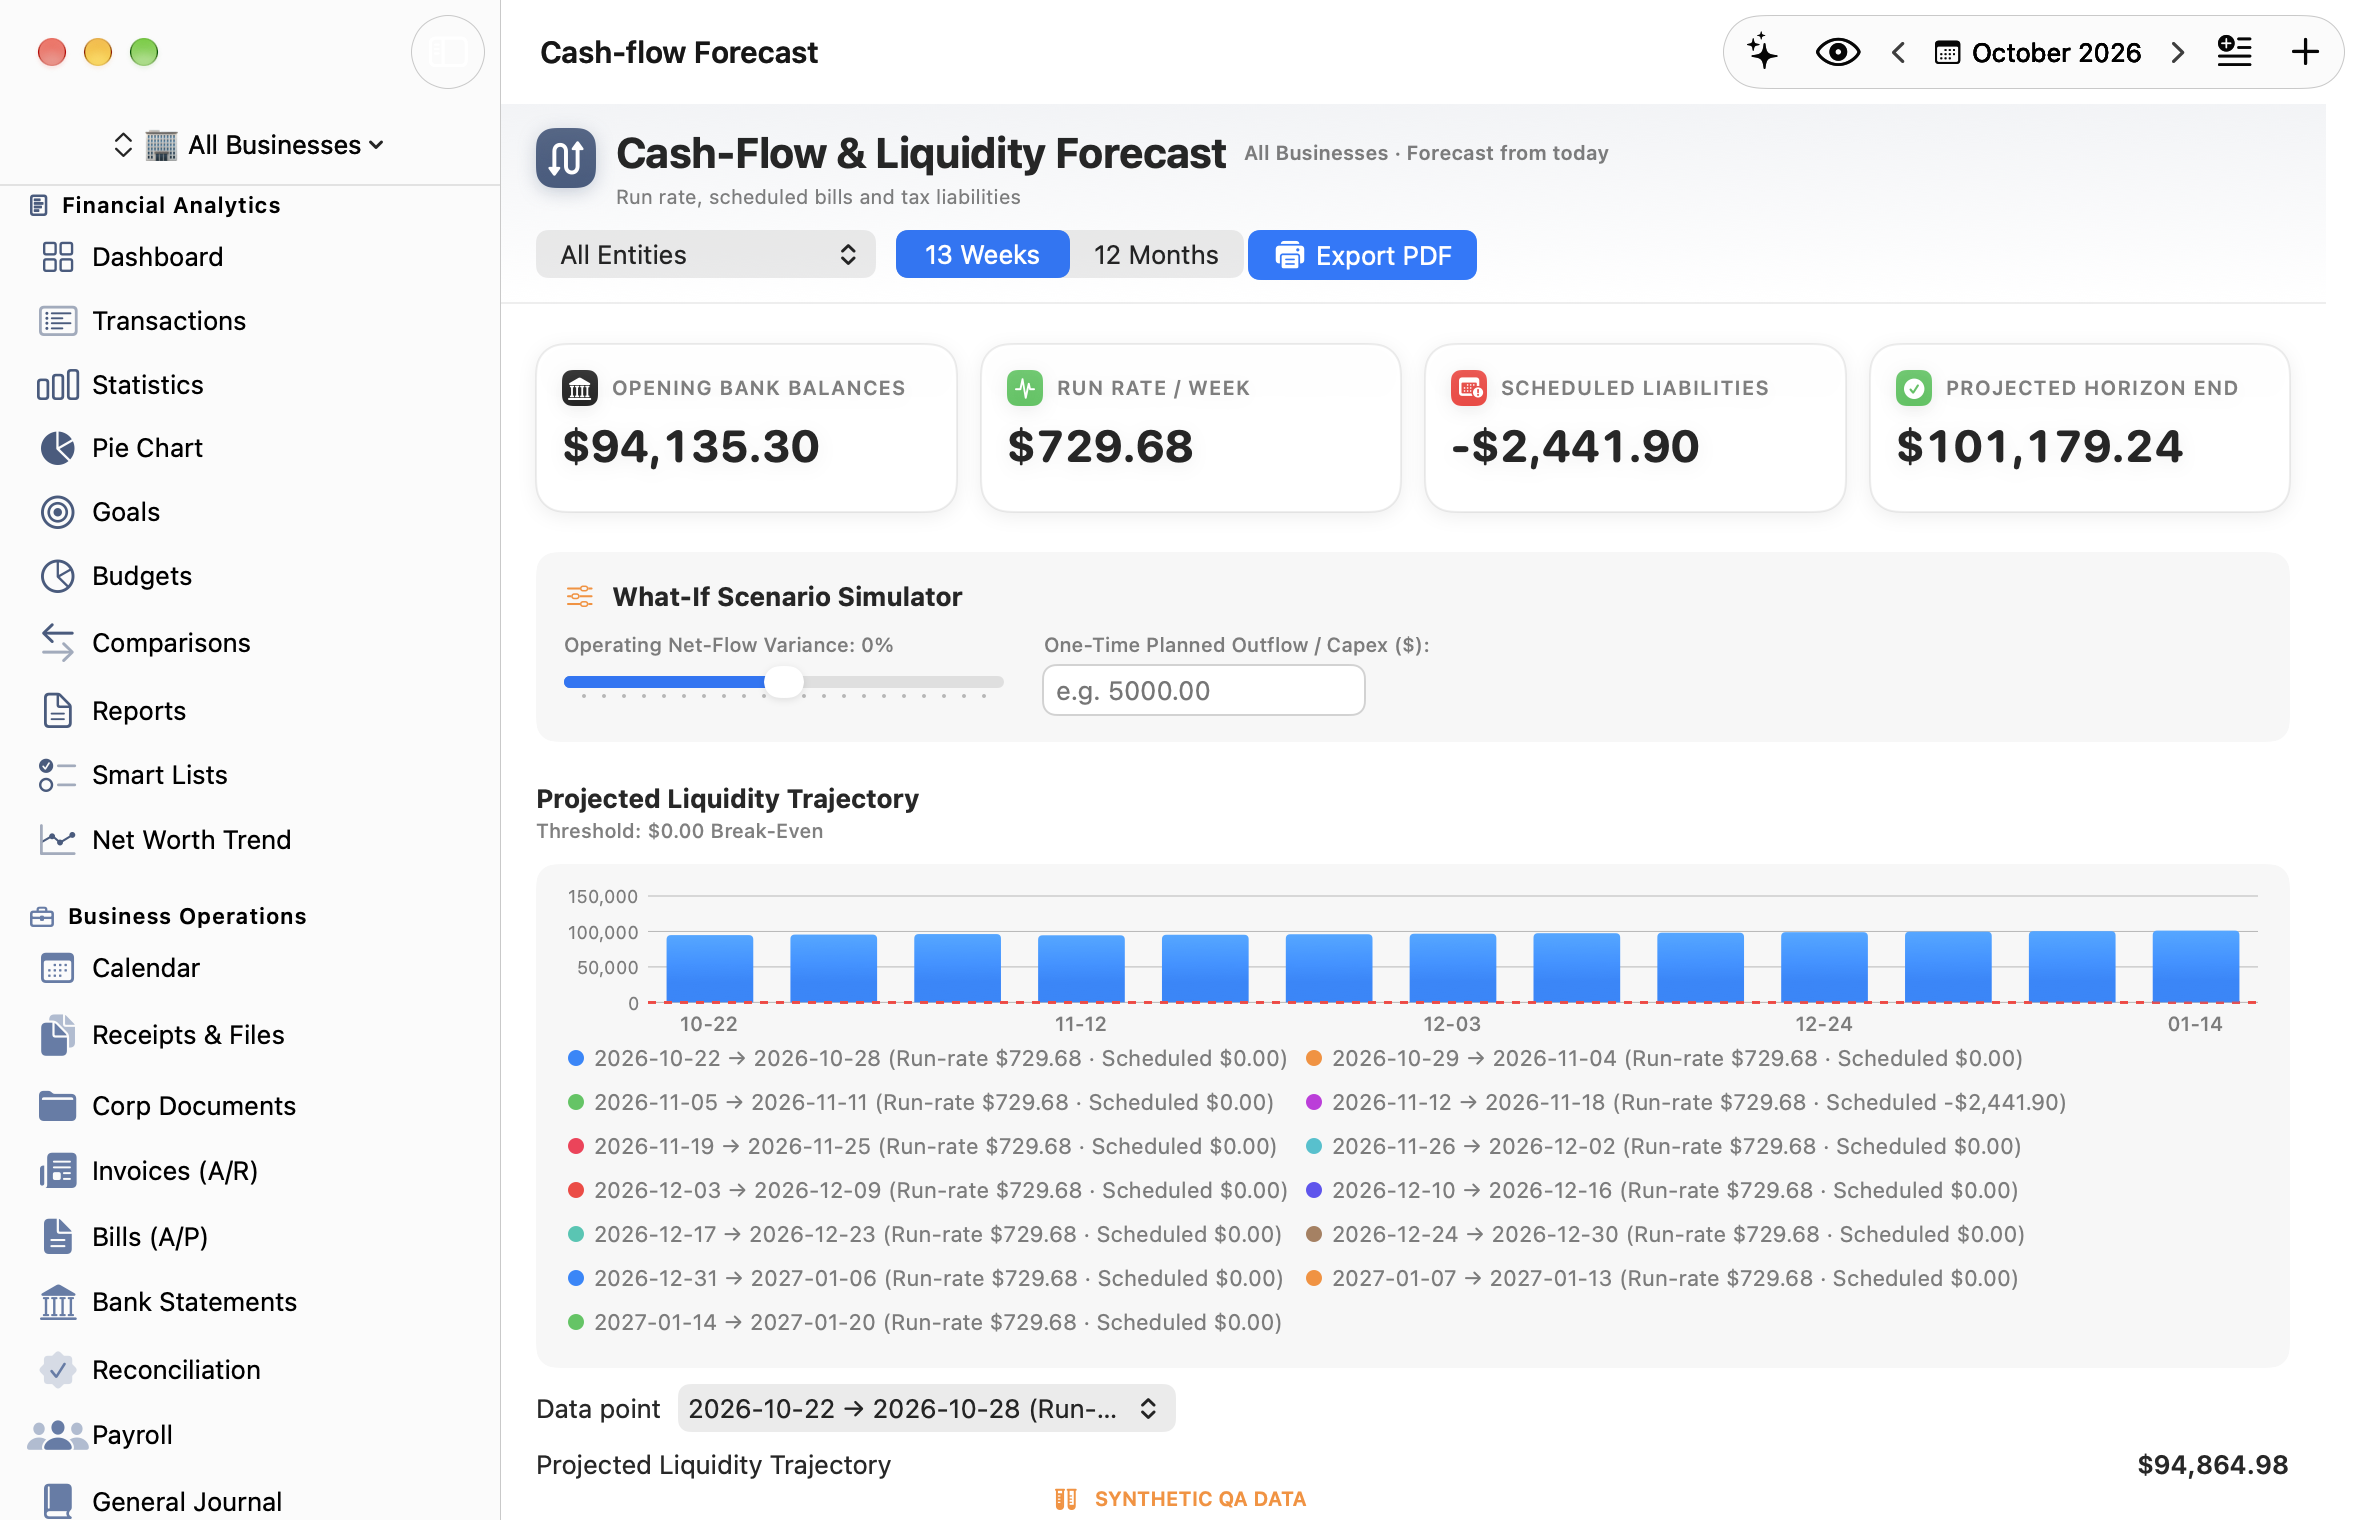Open the October 2026 date picker

click(x=2037, y=52)
